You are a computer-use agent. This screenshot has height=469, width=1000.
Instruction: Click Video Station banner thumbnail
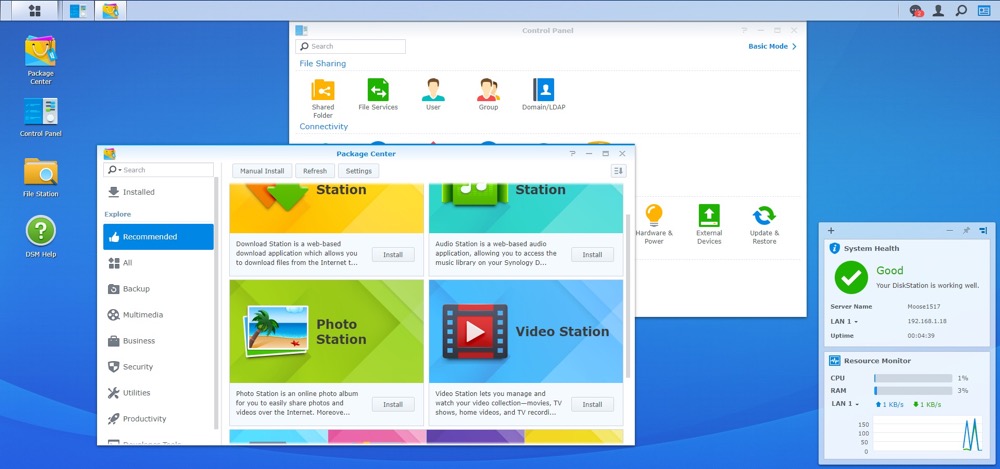526,331
